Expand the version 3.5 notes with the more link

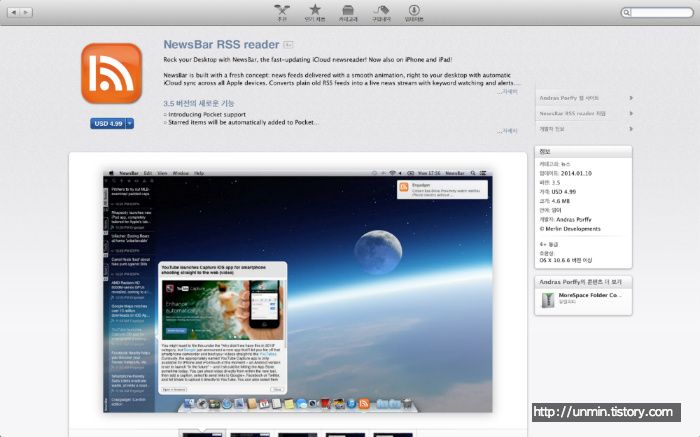click(507, 131)
